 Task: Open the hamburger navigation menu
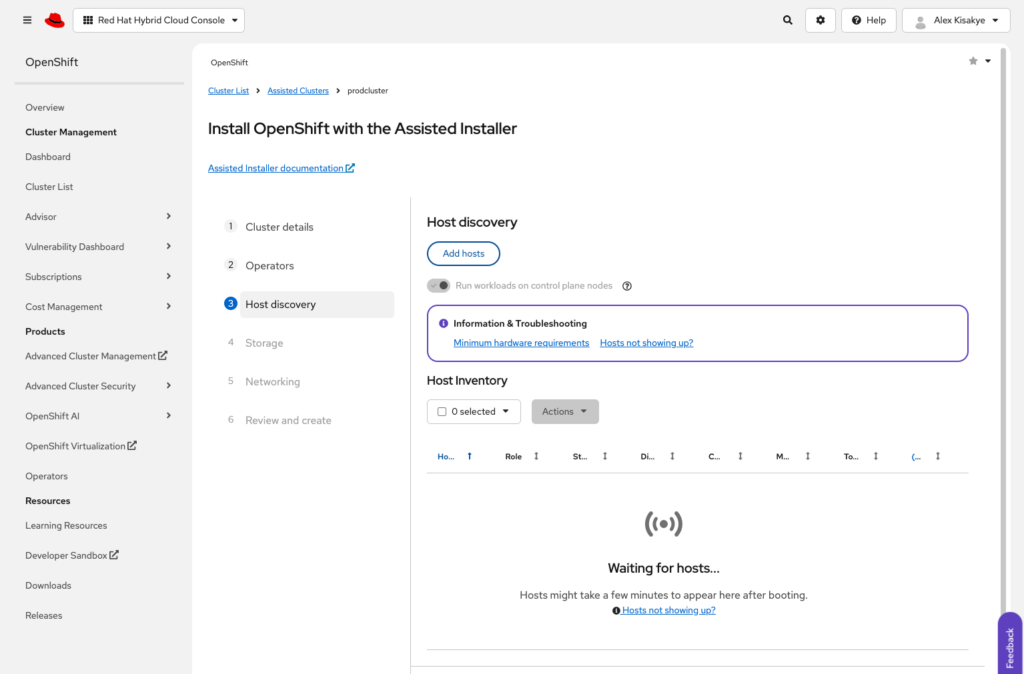pyautogui.click(x=27, y=20)
